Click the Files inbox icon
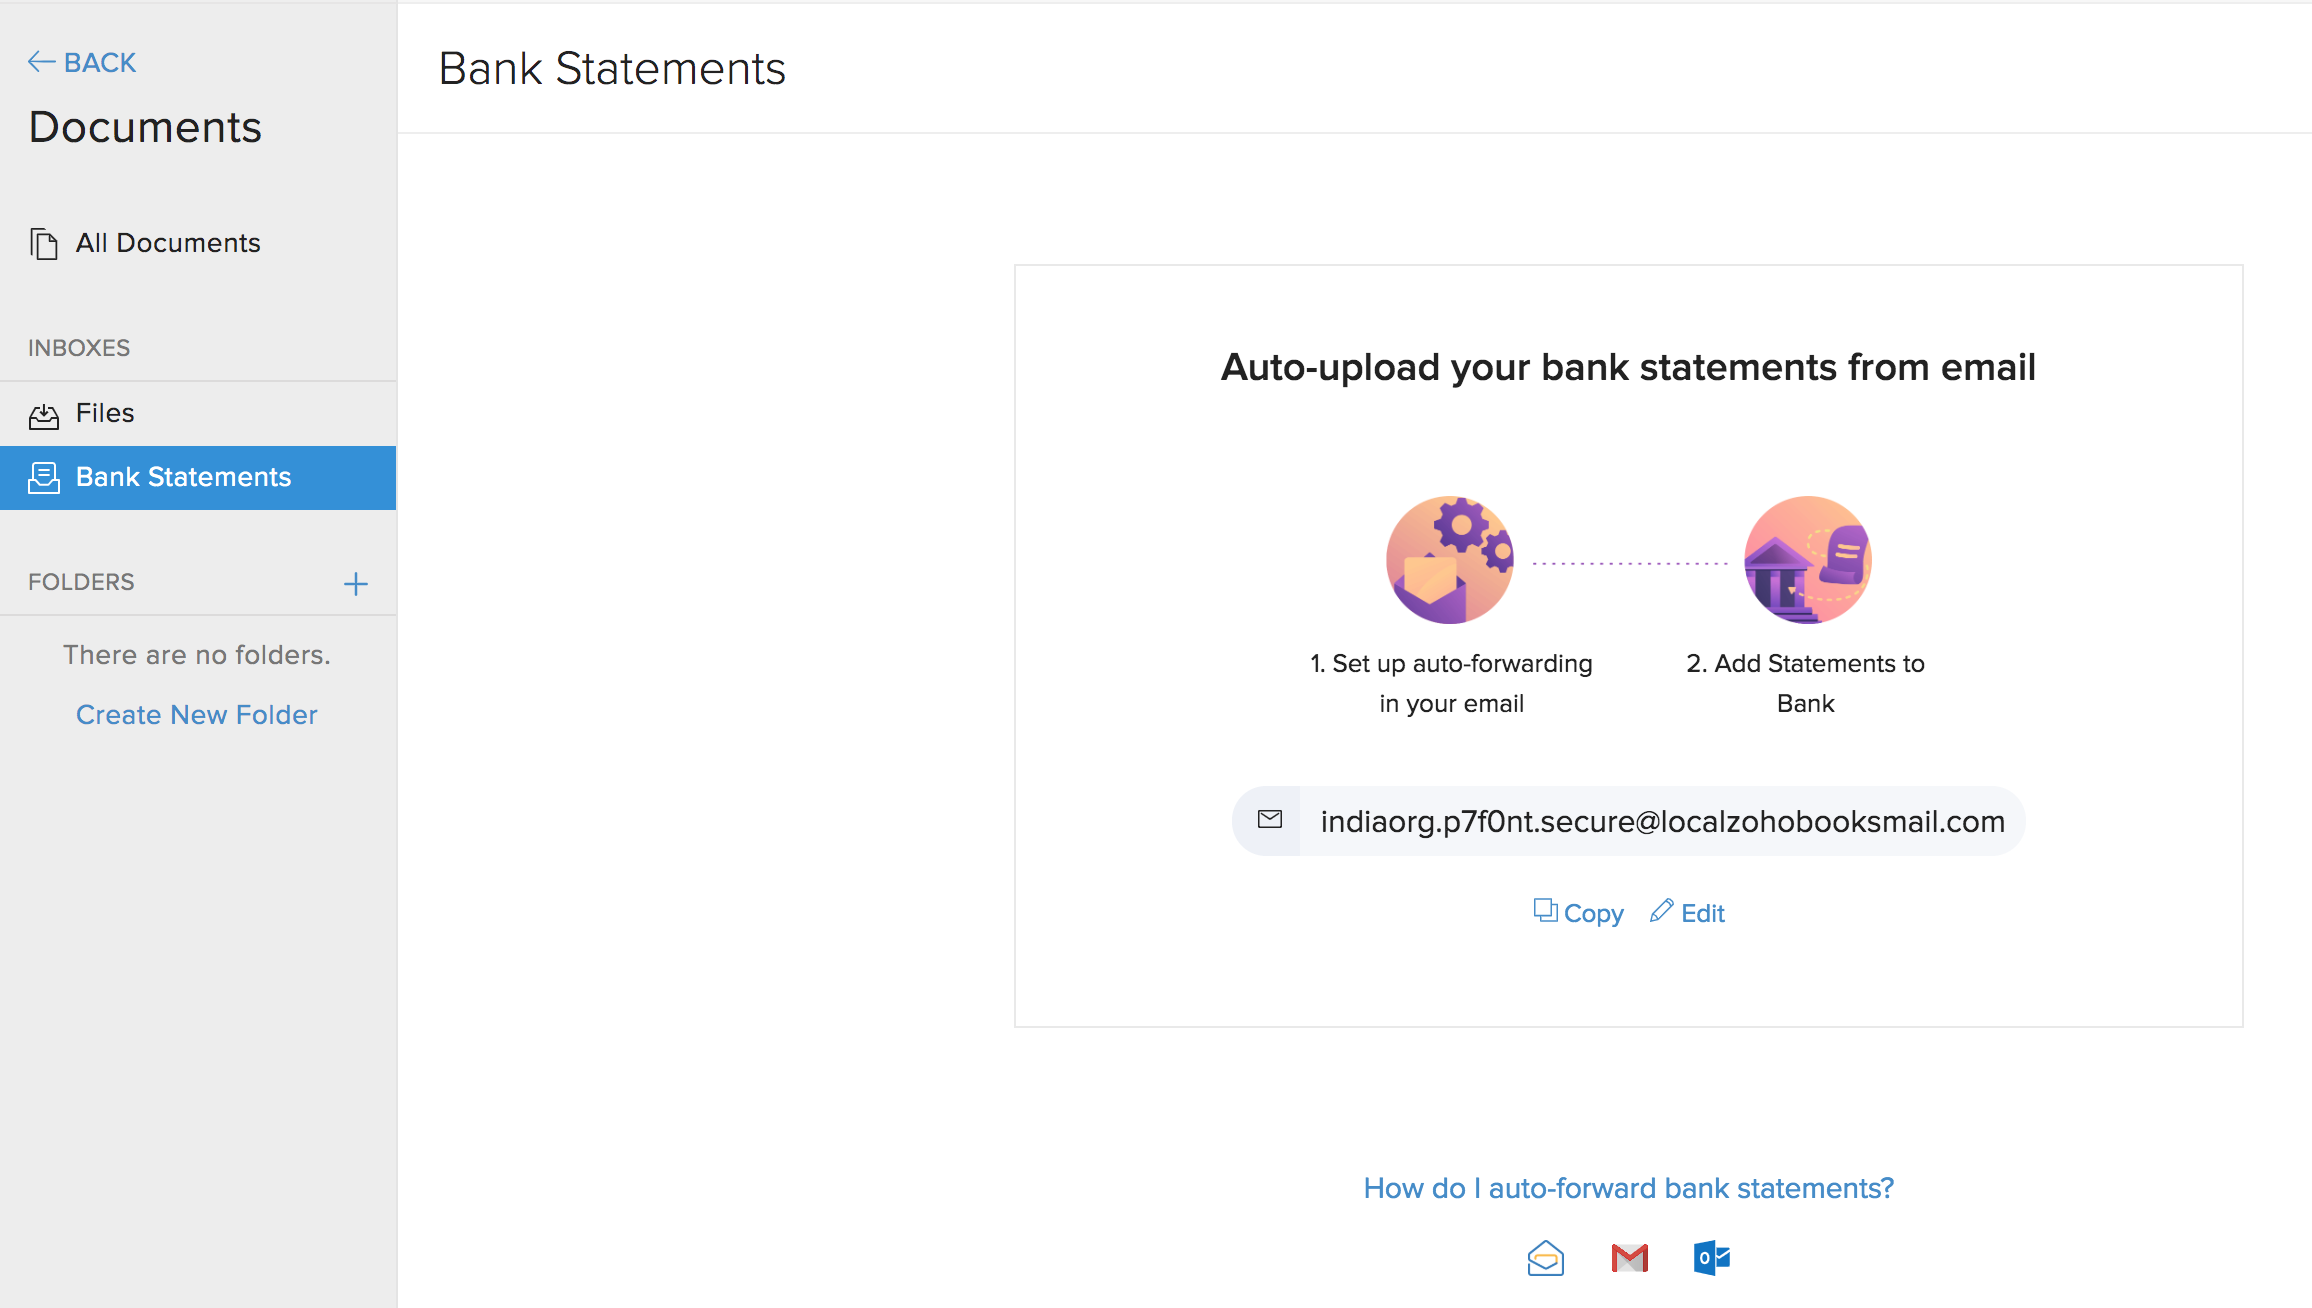The width and height of the screenshot is (2312, 1308). [44, 414]
